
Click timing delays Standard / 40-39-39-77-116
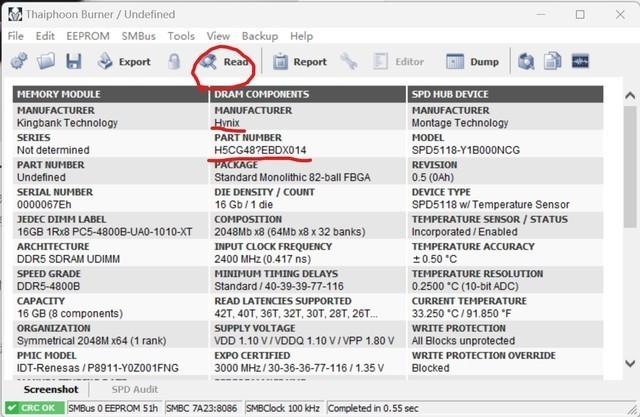(279, 286)
